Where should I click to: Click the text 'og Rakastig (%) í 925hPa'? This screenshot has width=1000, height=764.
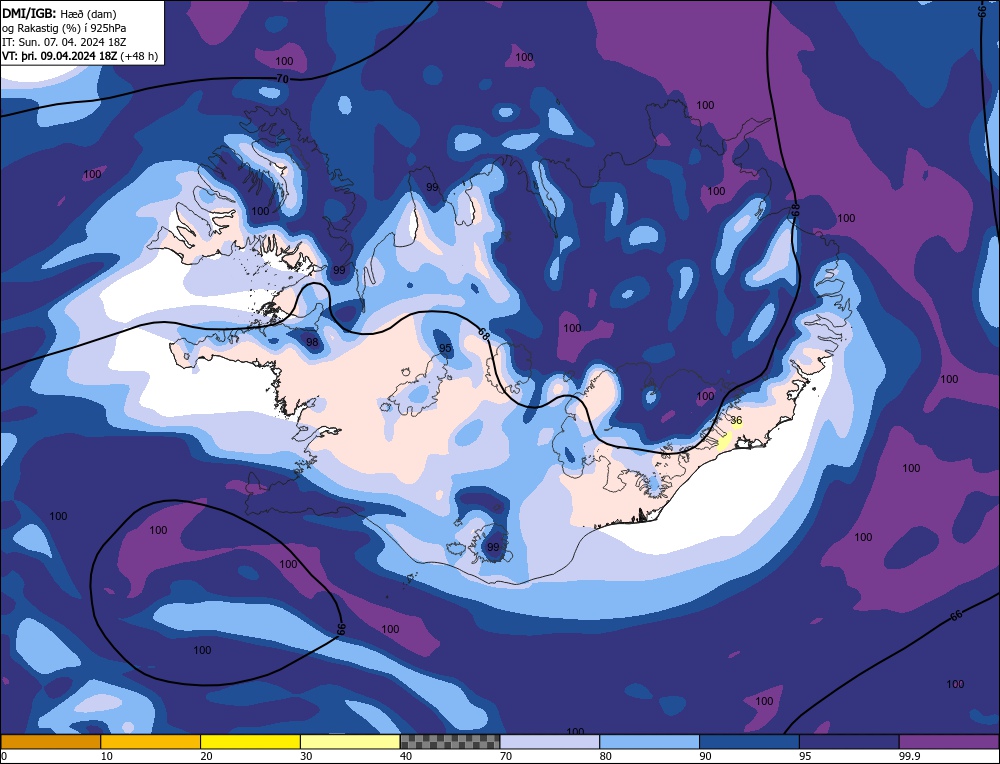[64, 28]
